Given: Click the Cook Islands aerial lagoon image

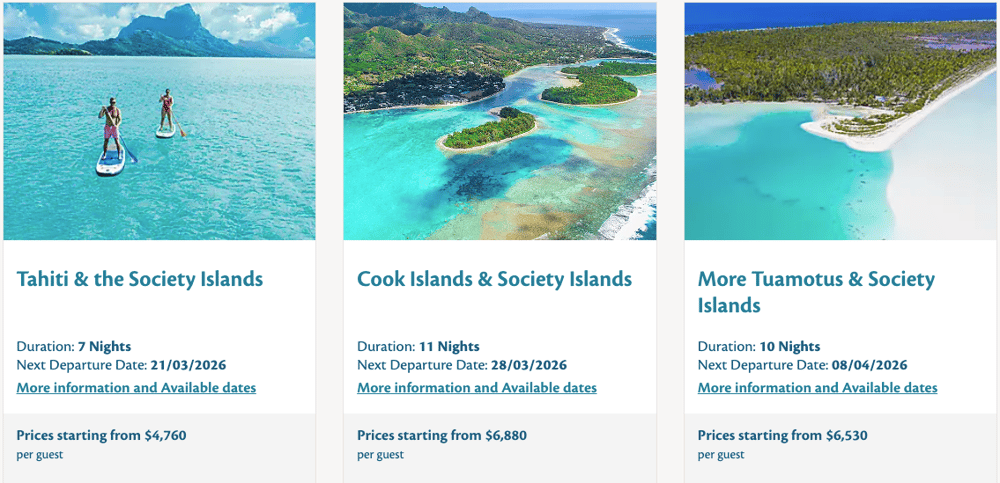Looking at the screenshot, I should pos(500,121).
